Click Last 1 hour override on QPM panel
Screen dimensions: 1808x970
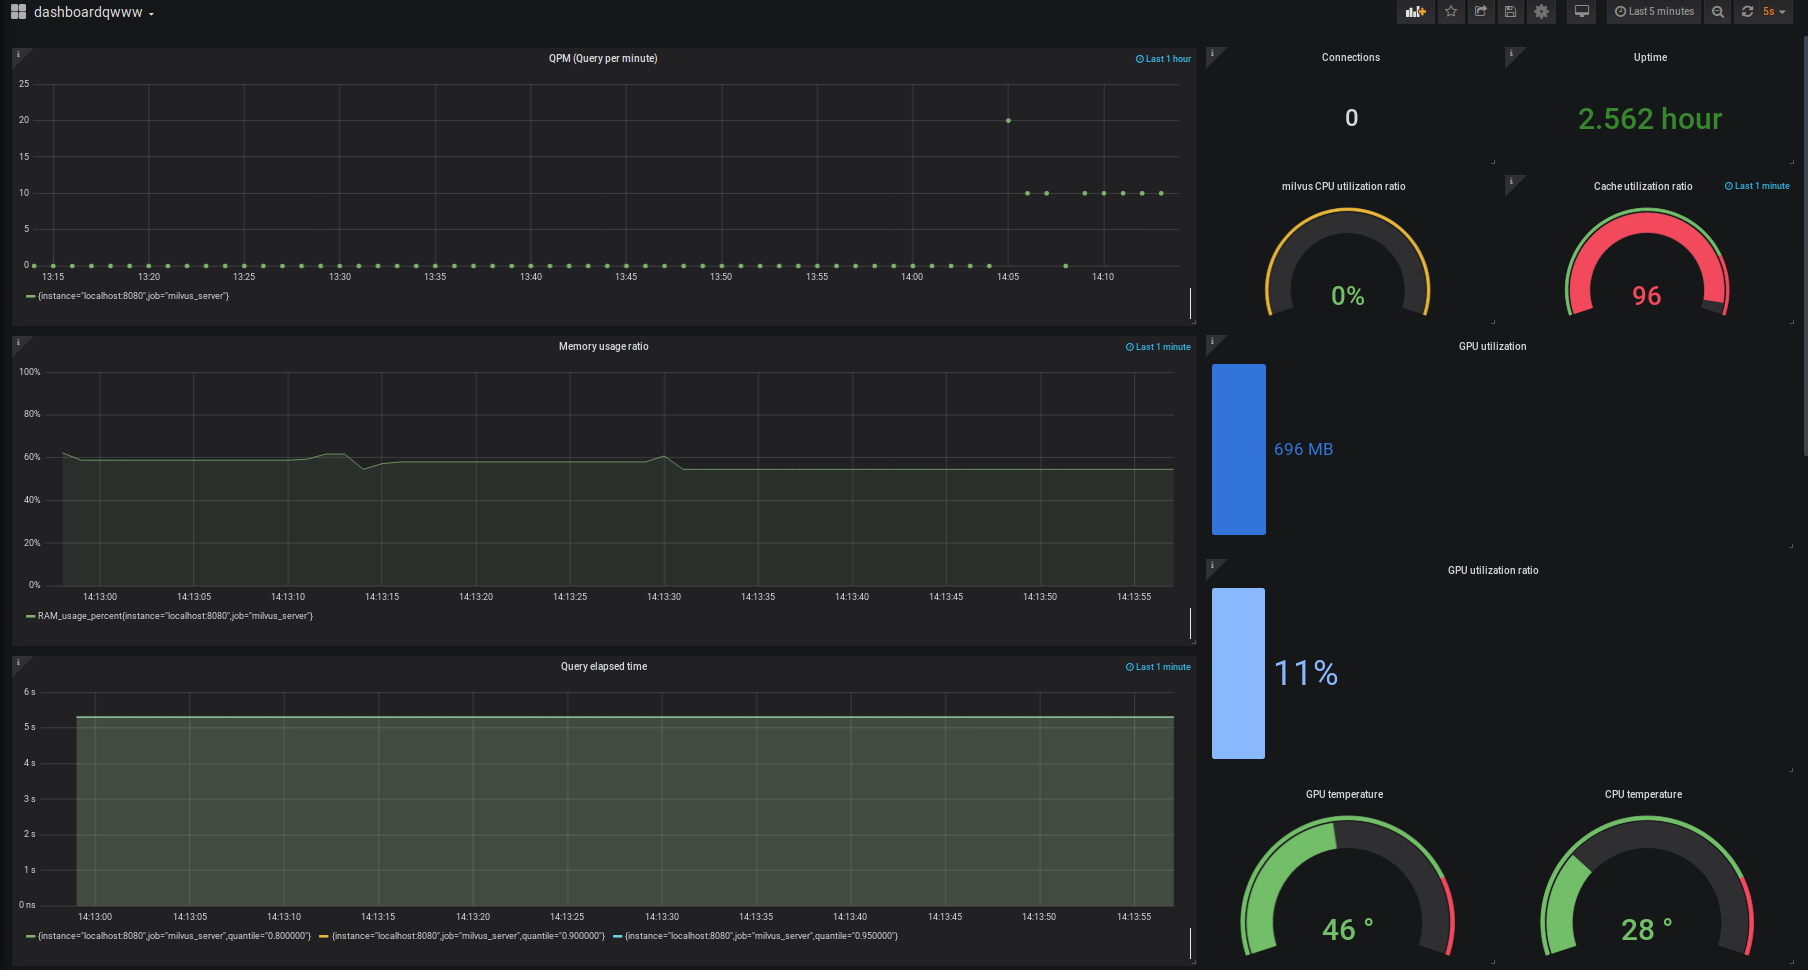[1163, 59]
